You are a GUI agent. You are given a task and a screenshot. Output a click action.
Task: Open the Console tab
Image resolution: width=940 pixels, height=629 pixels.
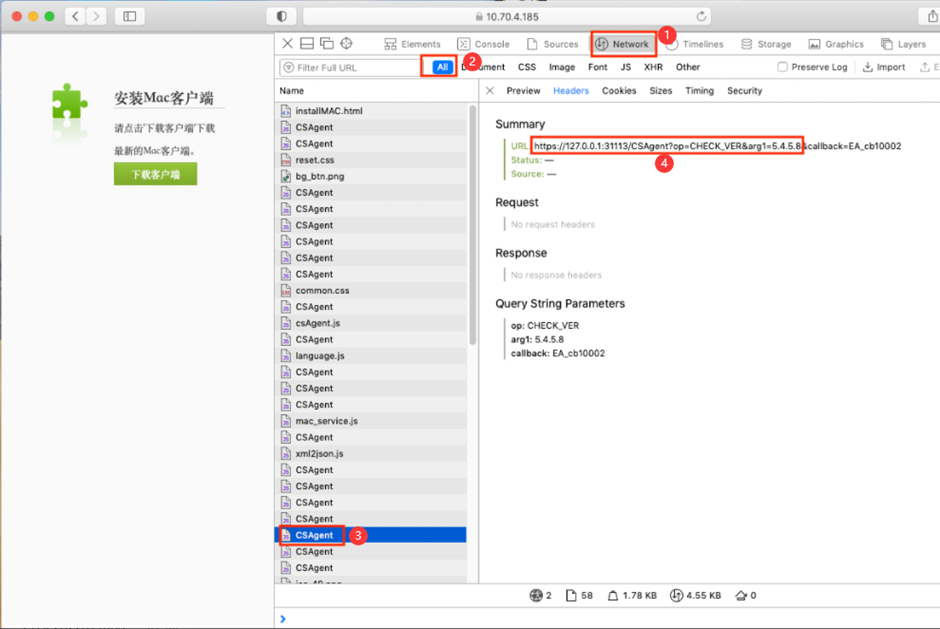click(483, 44)
